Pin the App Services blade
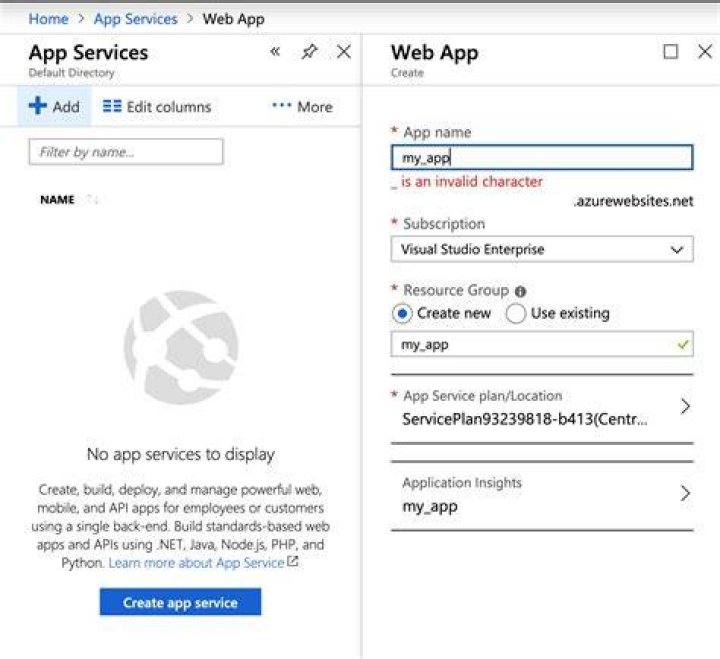 tap(309, 51)
